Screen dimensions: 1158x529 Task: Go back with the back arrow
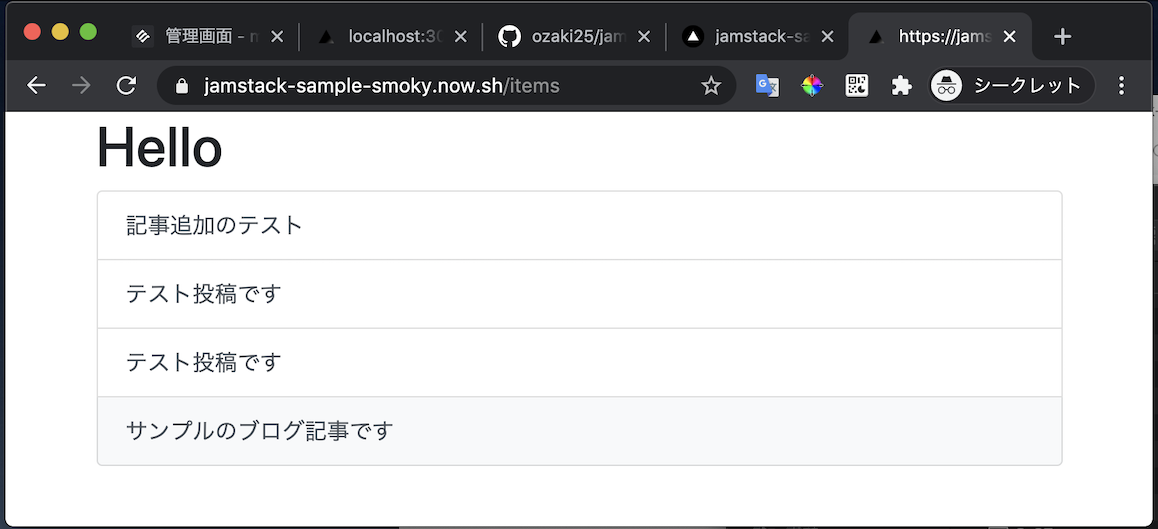(x=36, y=86)
